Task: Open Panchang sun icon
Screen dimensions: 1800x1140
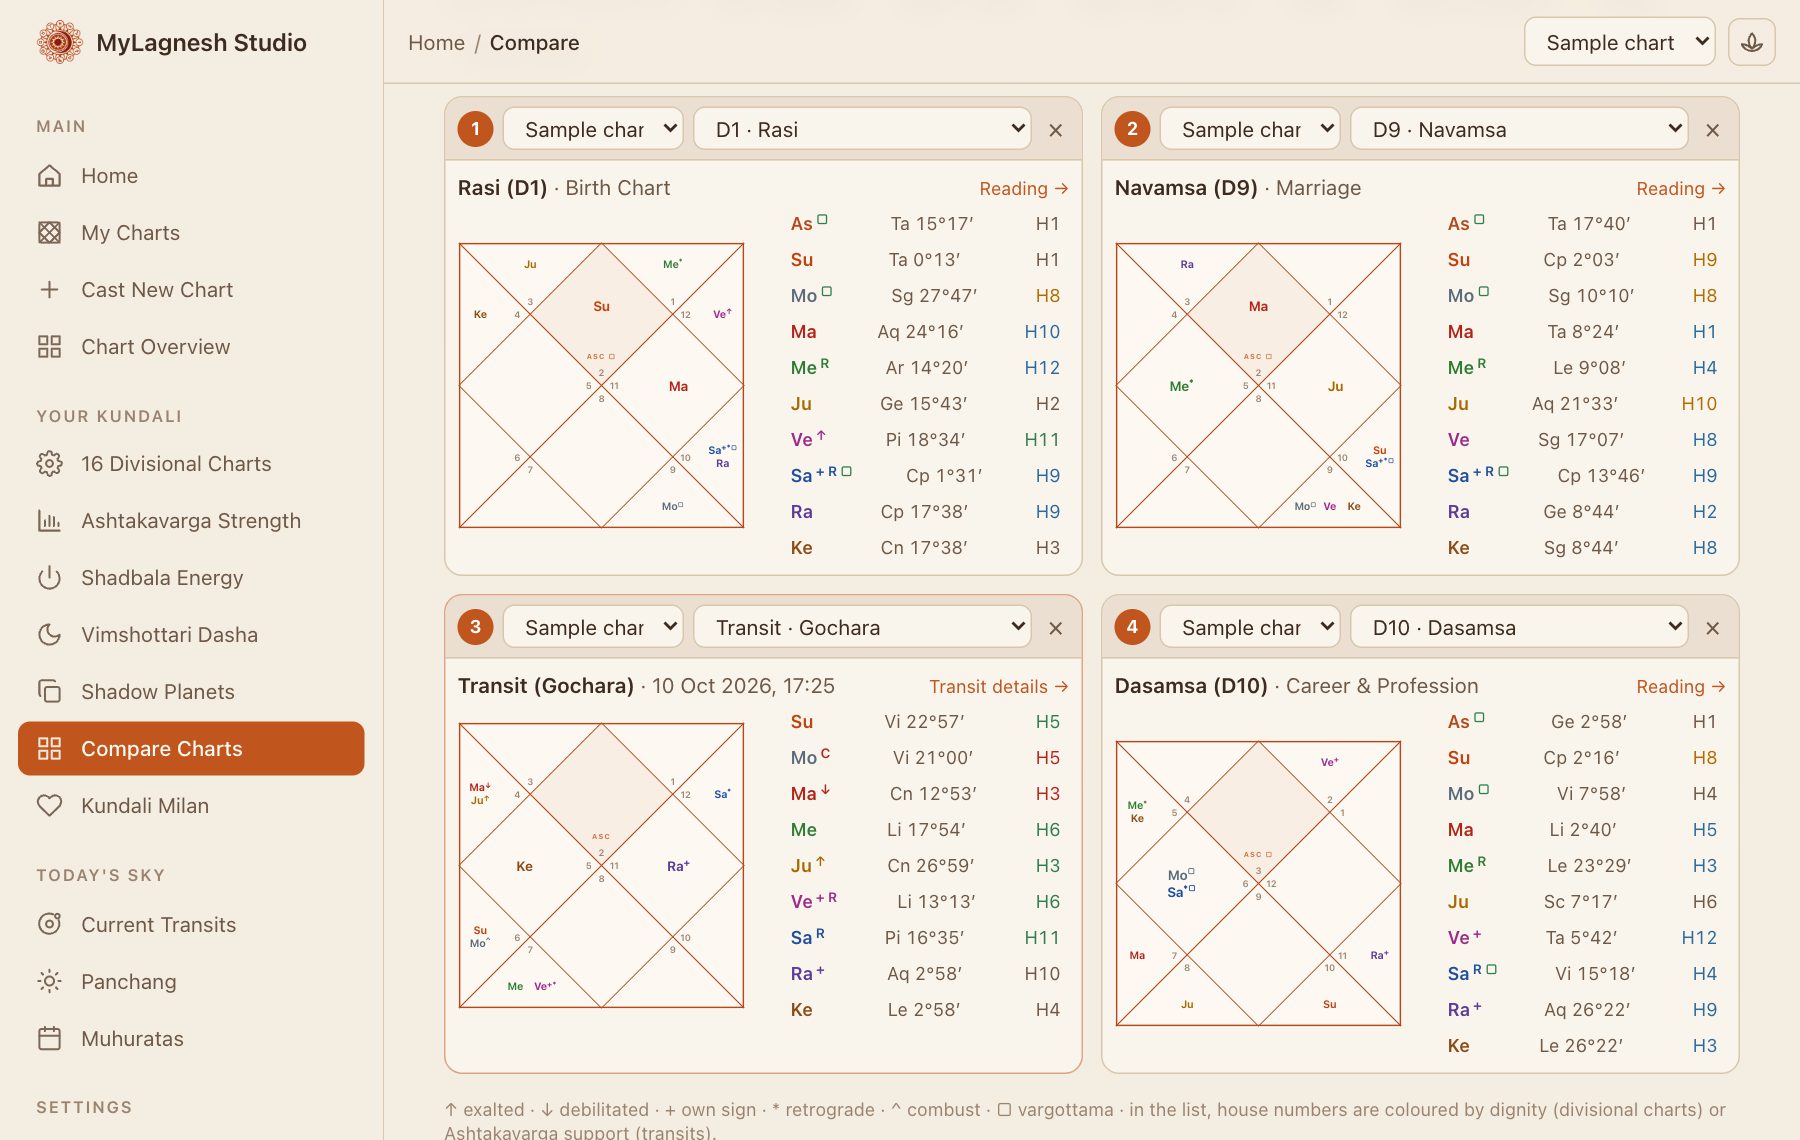Action: tap(49, 982)
